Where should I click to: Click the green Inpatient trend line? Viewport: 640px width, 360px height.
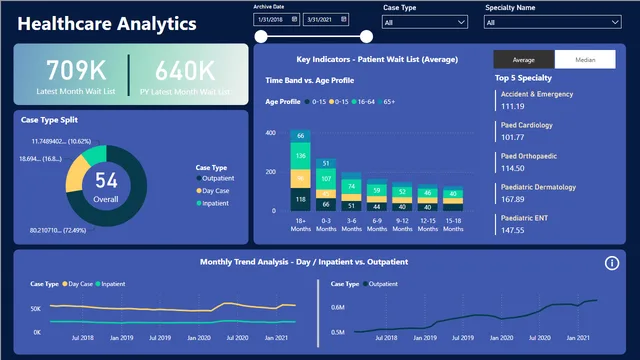pos(173,322)
